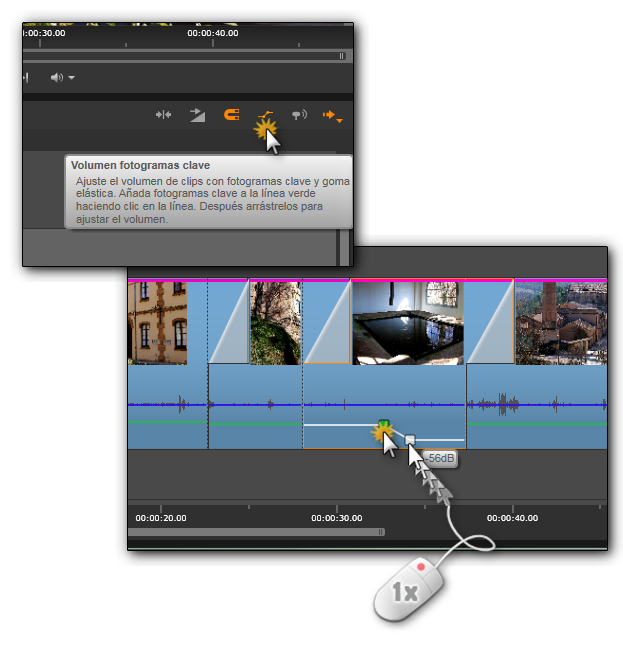
Task: Click the lower timeline's horizontal scrollbar thumb
Action: [256, 532]
